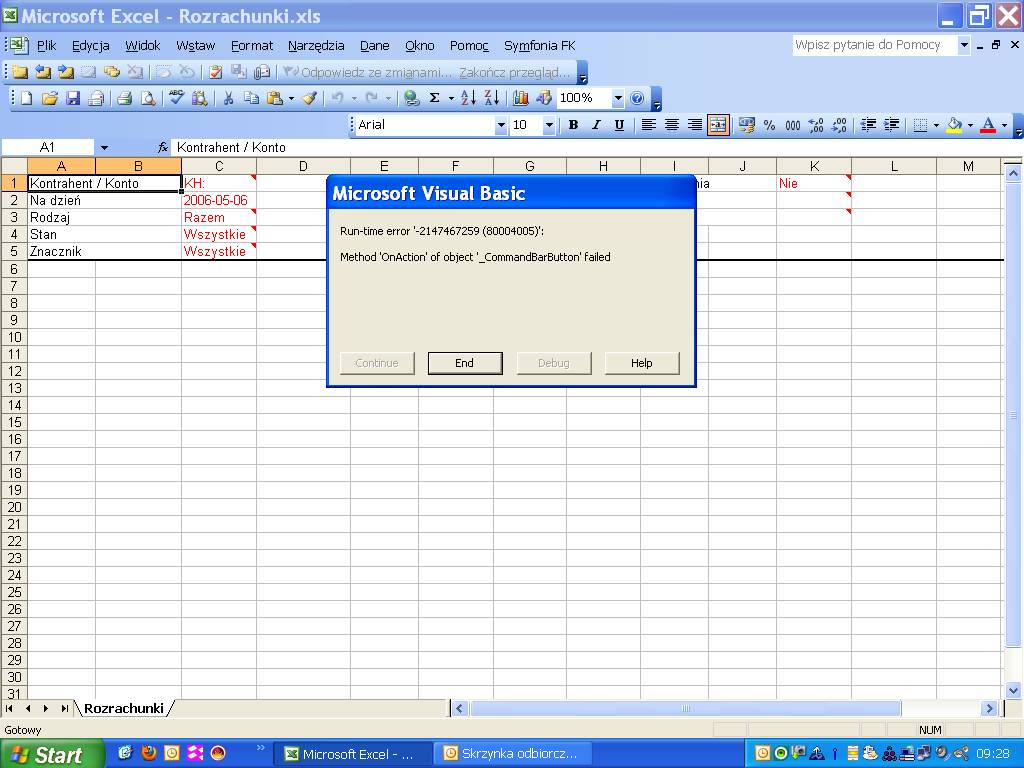Screen dimensions: 1024x768
Task: Click the Font Color A swatch
Action: coord(988,125)
